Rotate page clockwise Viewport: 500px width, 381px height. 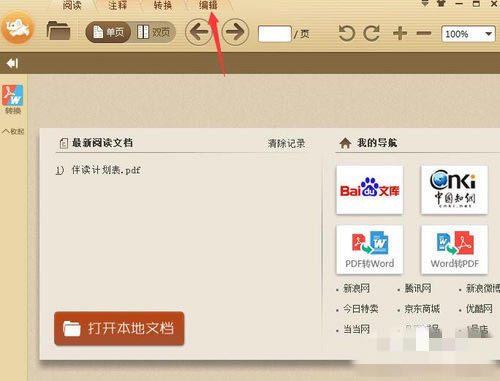[372, 33]
